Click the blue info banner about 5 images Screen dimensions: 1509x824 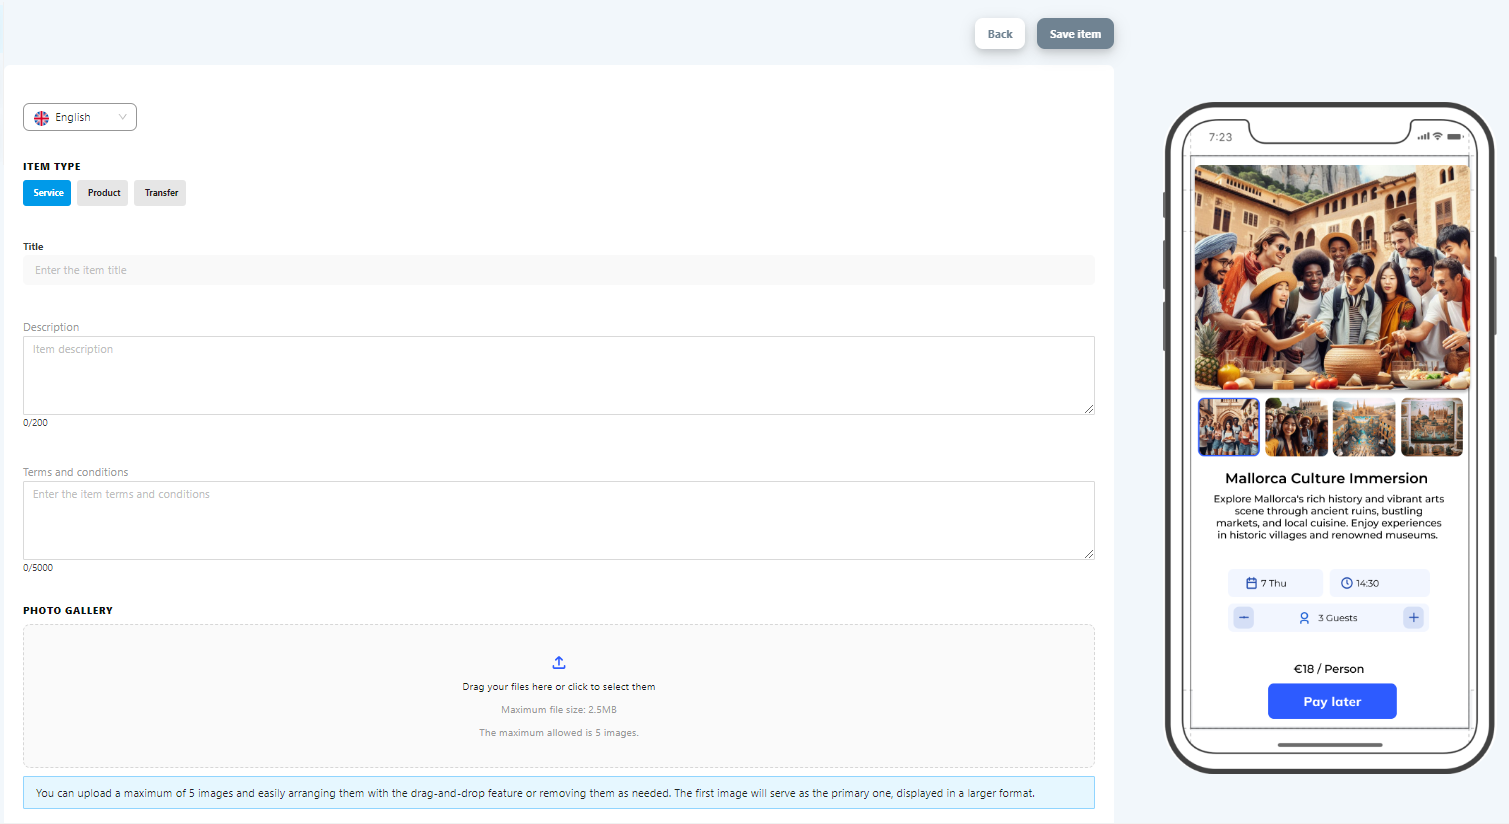pos(559,792)
